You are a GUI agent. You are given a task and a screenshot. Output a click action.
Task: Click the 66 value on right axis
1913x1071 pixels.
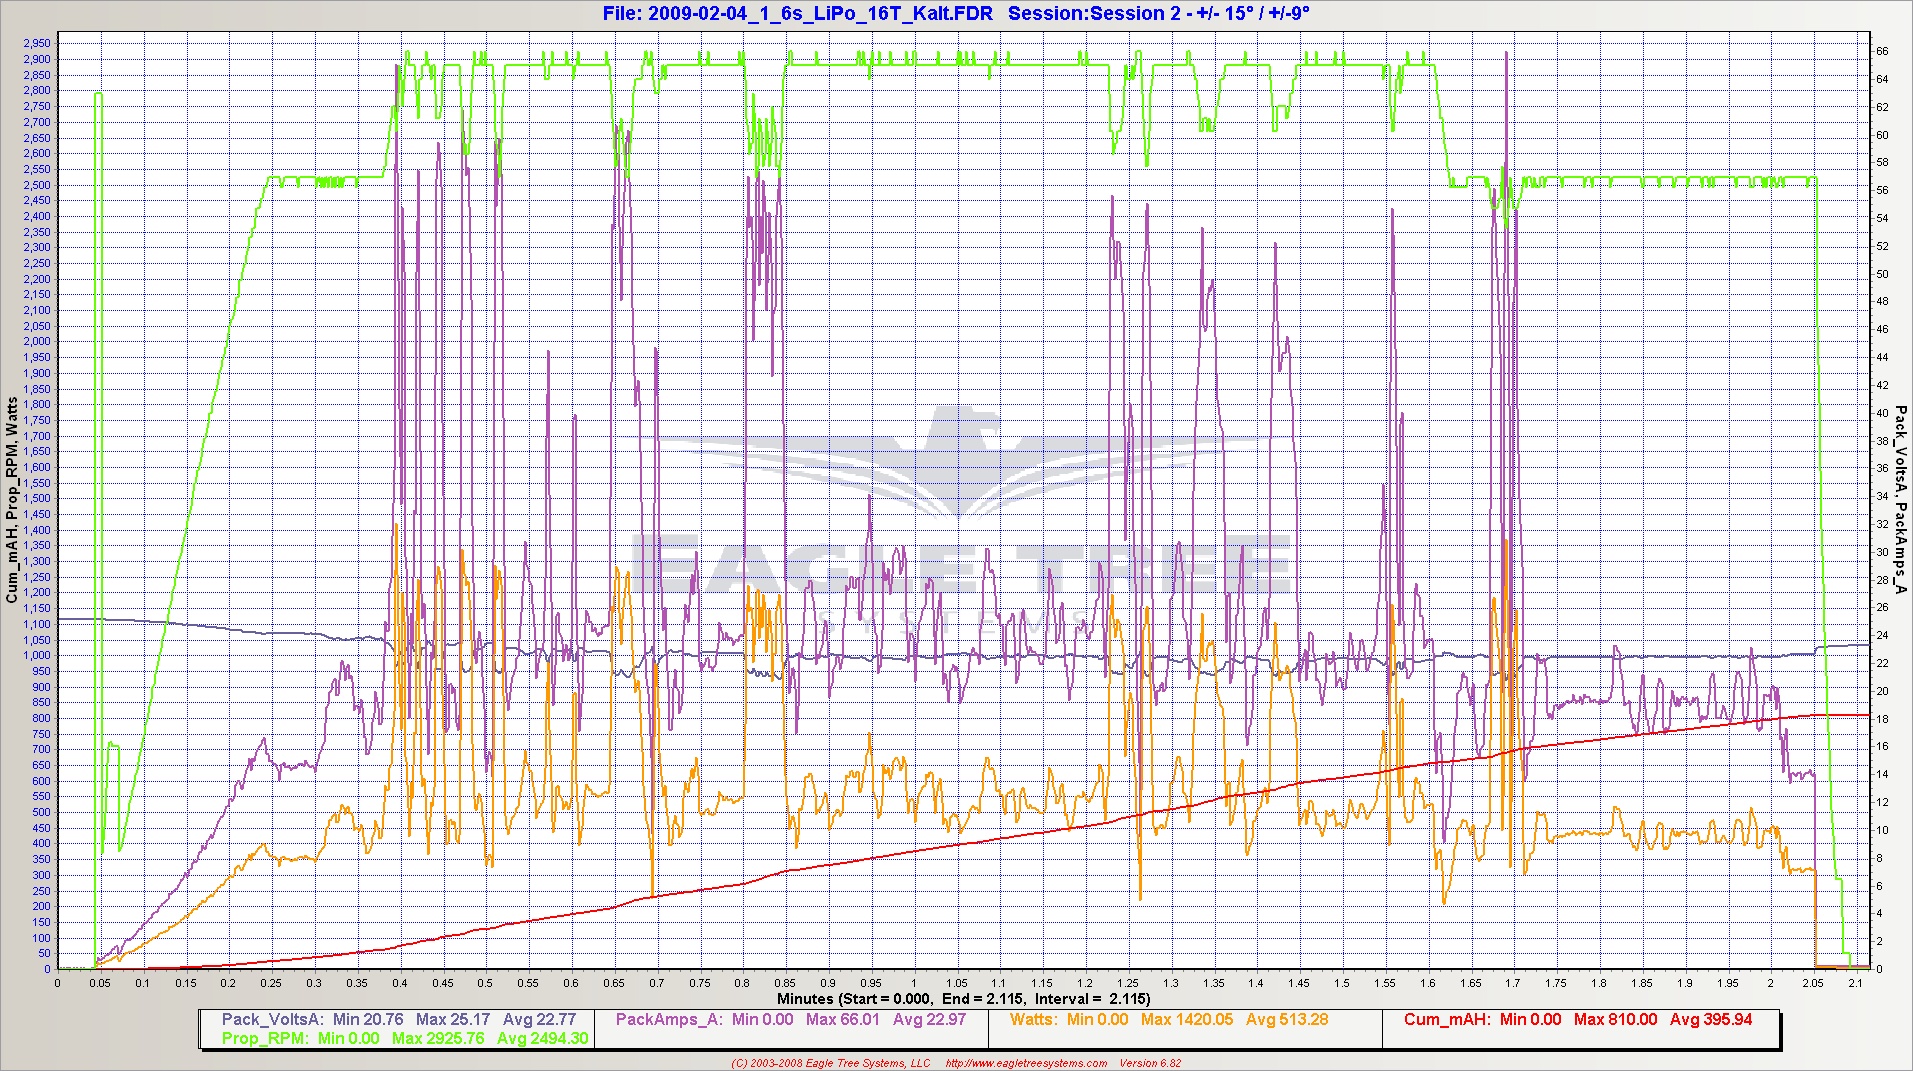click(x=1881, y=51)
